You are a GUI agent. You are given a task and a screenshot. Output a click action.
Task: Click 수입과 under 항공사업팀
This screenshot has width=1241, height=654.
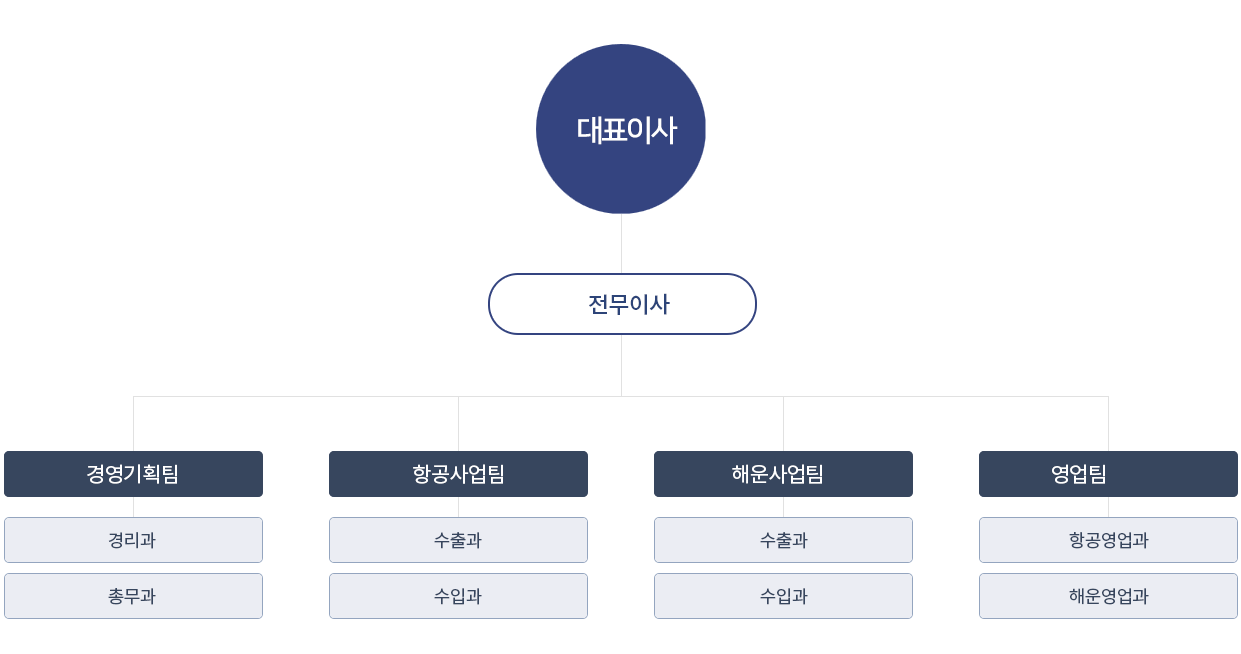tap(458, 596)
